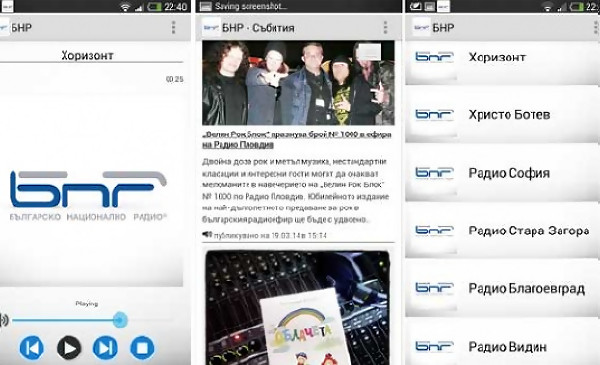
Task: Open overflow menu on Хоризонт player screen
Action: (173, 28)
